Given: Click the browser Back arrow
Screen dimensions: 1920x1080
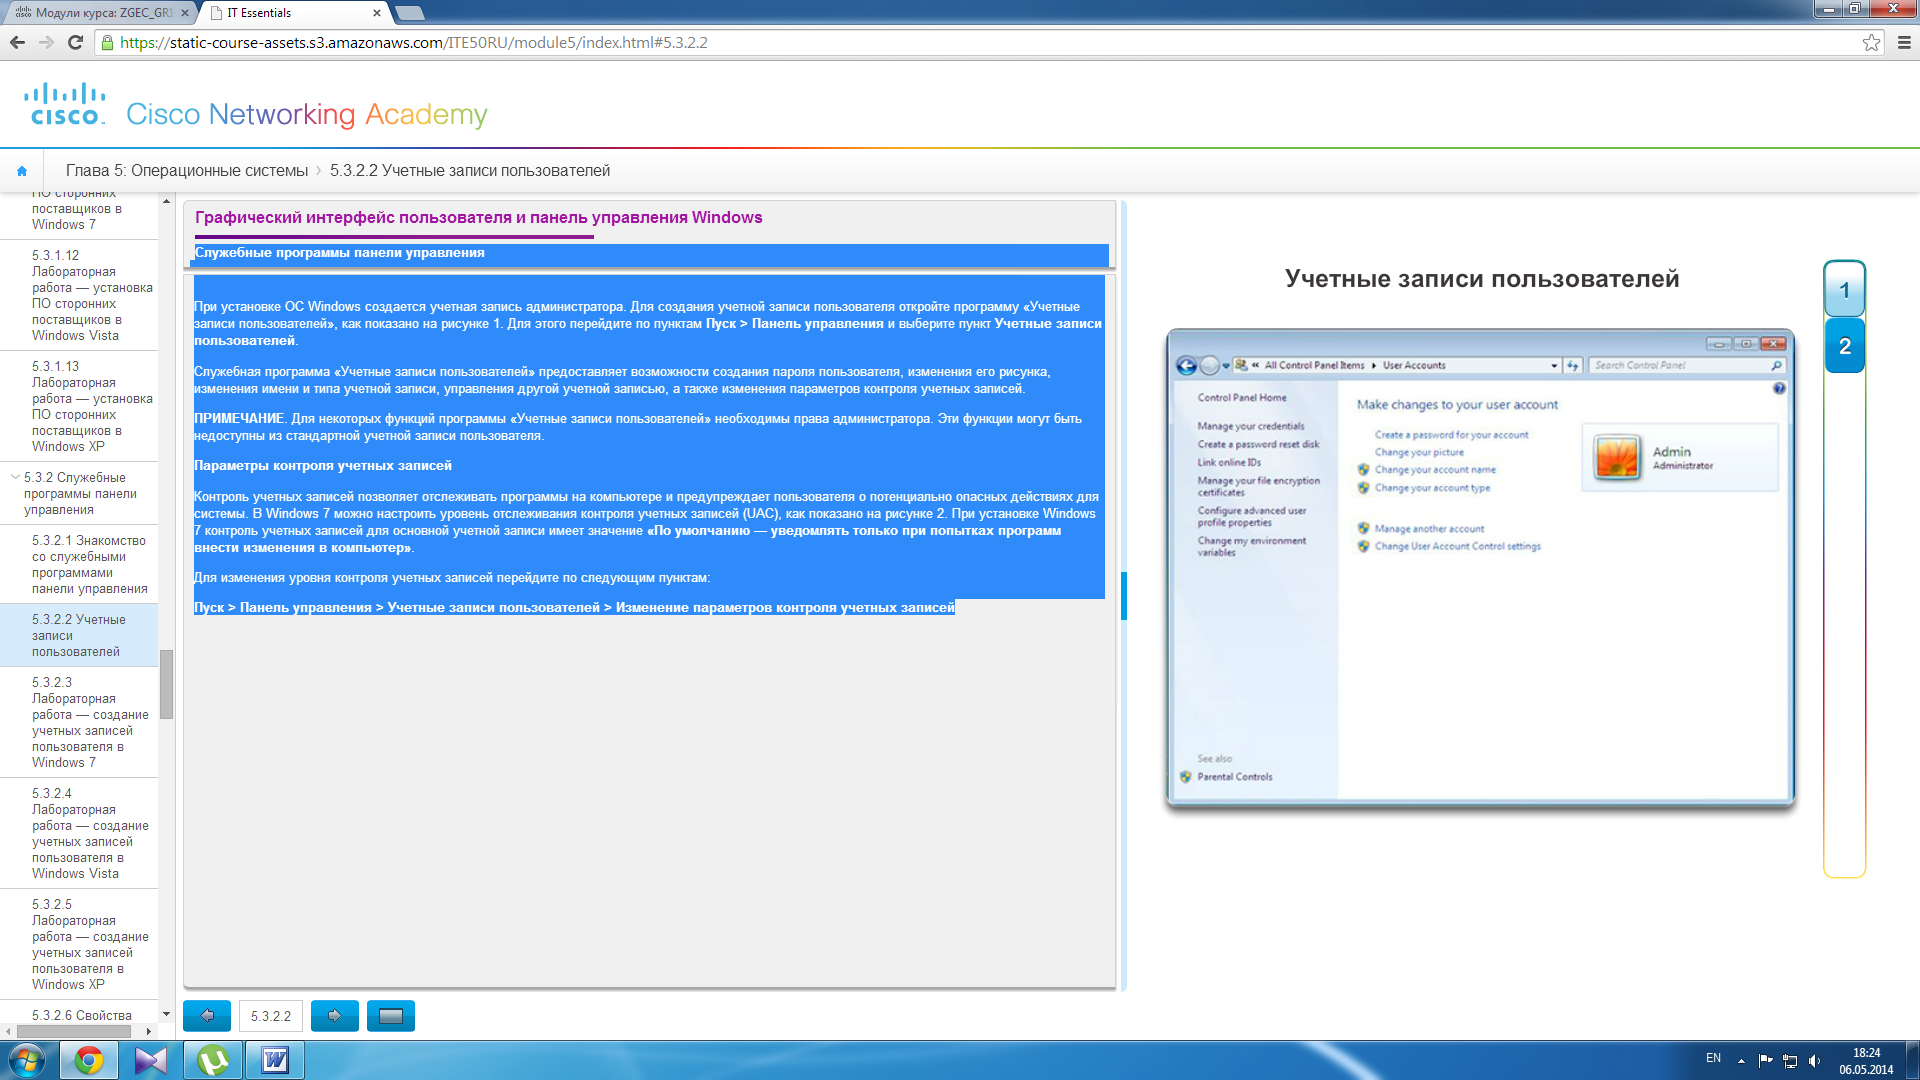Looking at the screenshot, I should [x=17, y=42].
